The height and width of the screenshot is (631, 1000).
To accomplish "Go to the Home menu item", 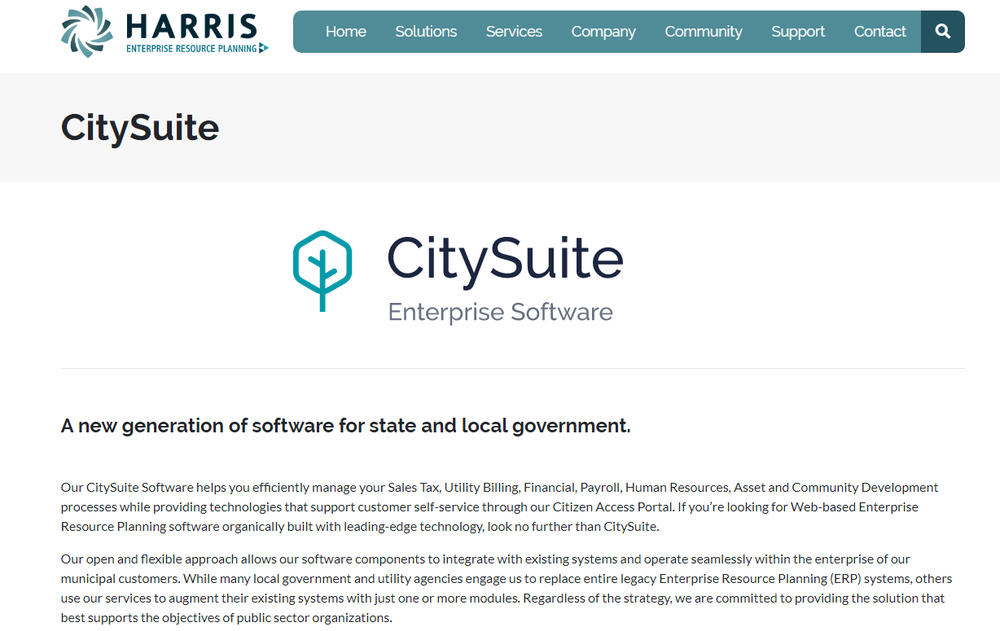I will pyautogui.click(x=346, y=31).
